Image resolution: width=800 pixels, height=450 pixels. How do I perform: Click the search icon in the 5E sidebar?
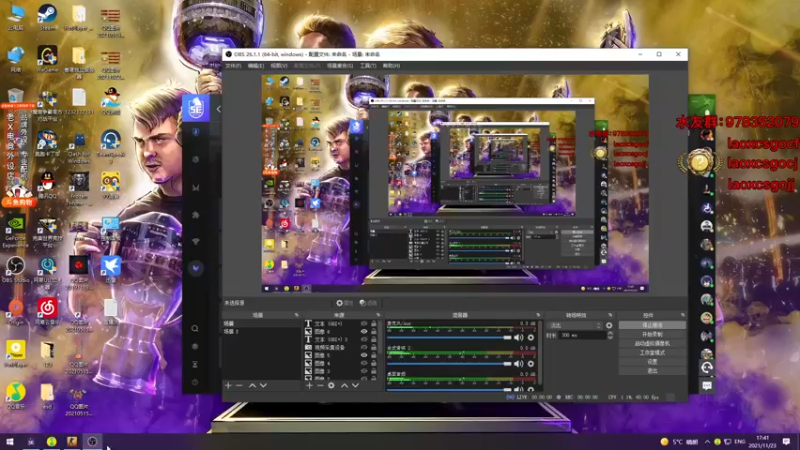195,329
